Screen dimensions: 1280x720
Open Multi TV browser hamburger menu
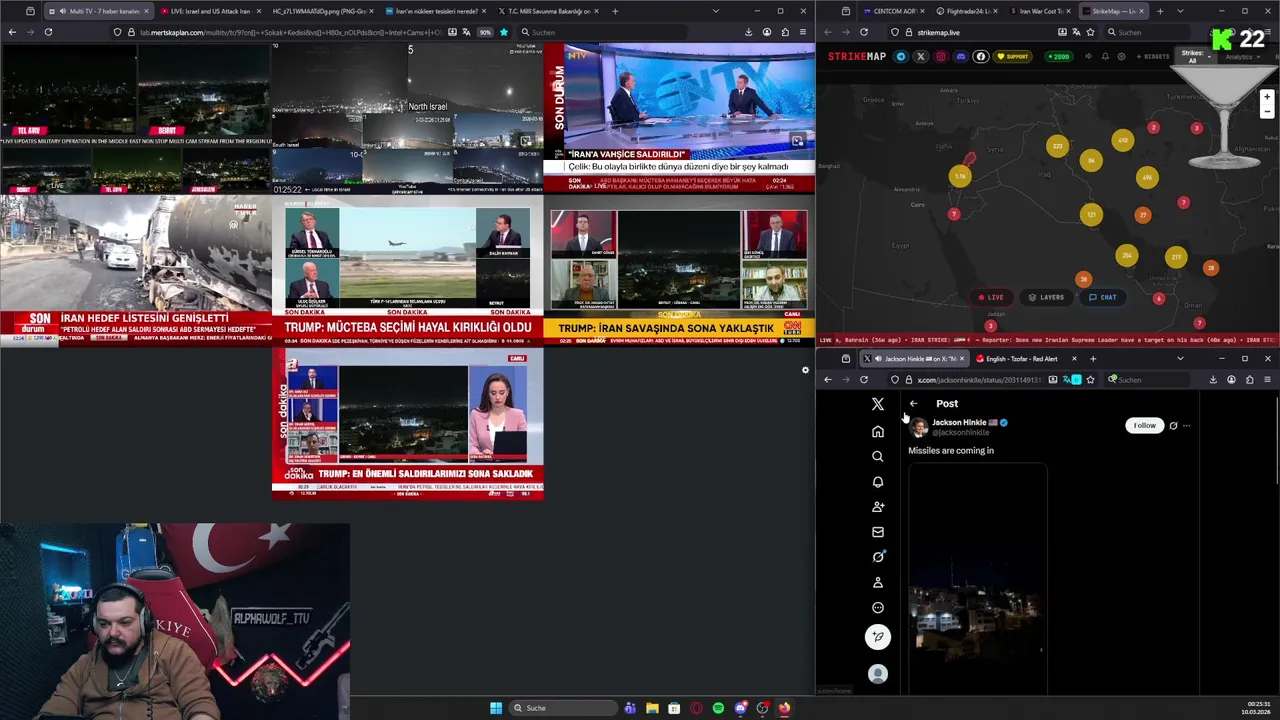pyautogui.click(x=802, y=32)
